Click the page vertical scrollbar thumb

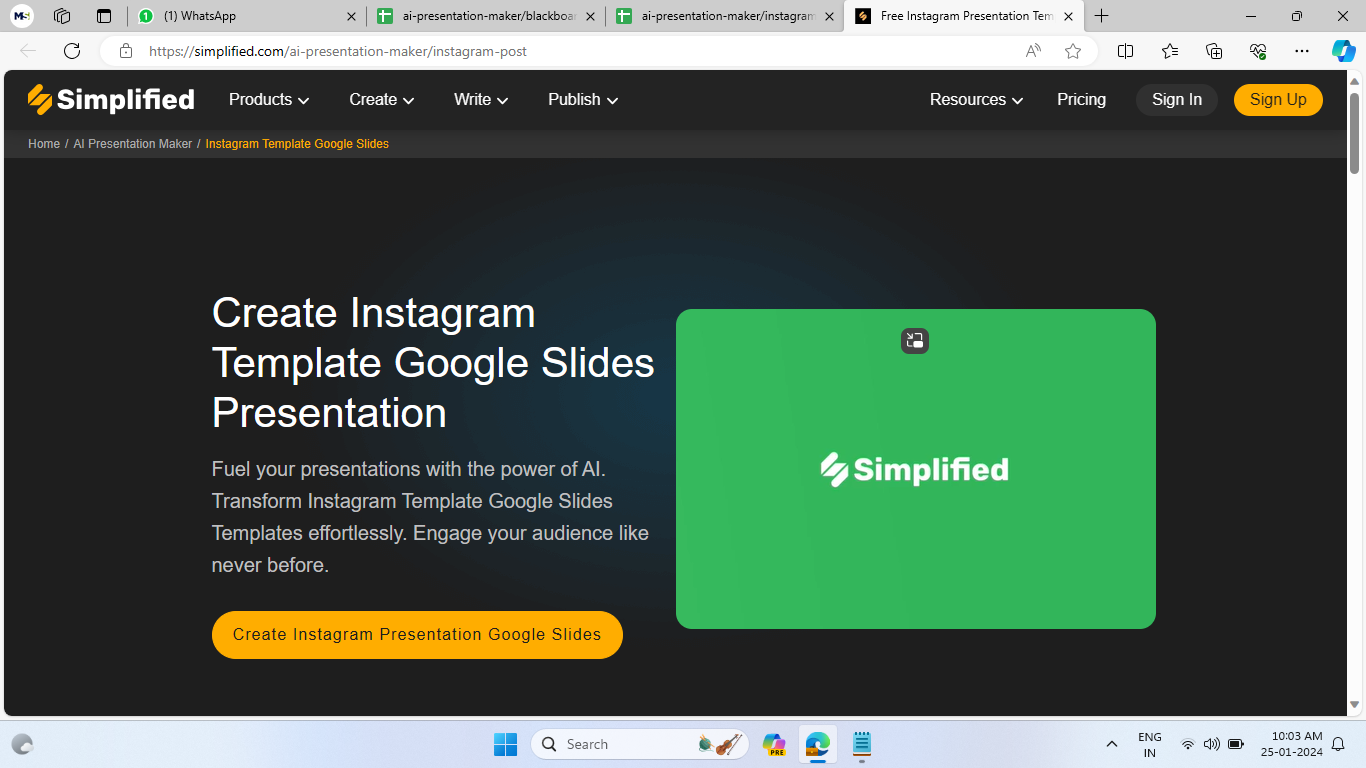coord(1355,133)
